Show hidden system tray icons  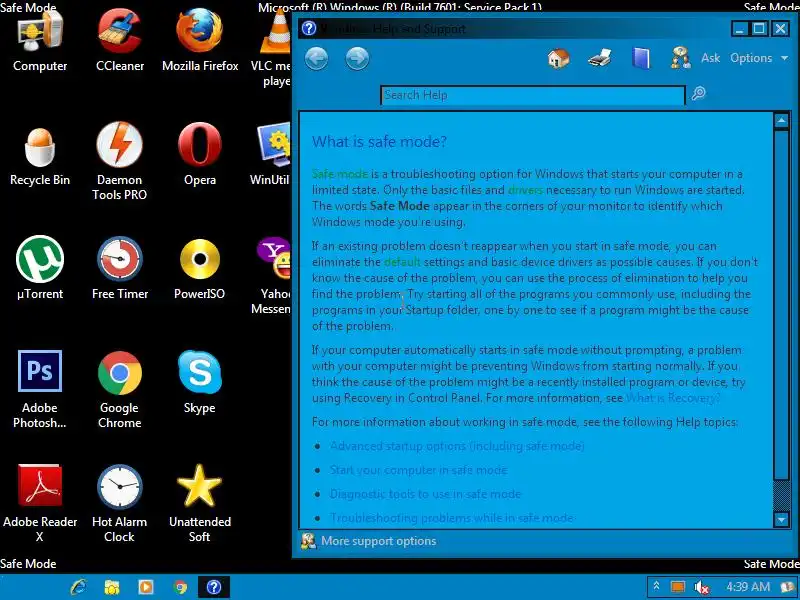pos(657,587)
